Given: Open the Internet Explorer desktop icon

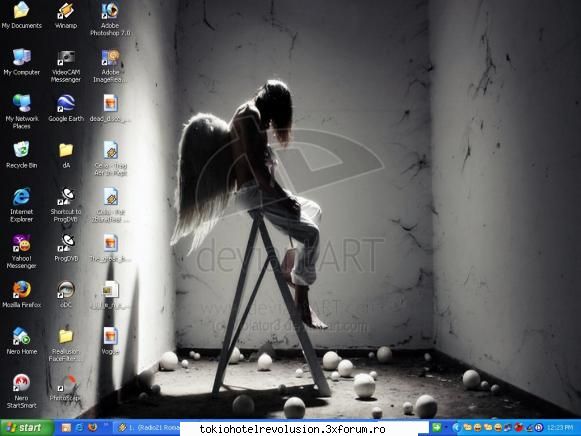Looking at the screenshot, I should [x=21, y=205].
